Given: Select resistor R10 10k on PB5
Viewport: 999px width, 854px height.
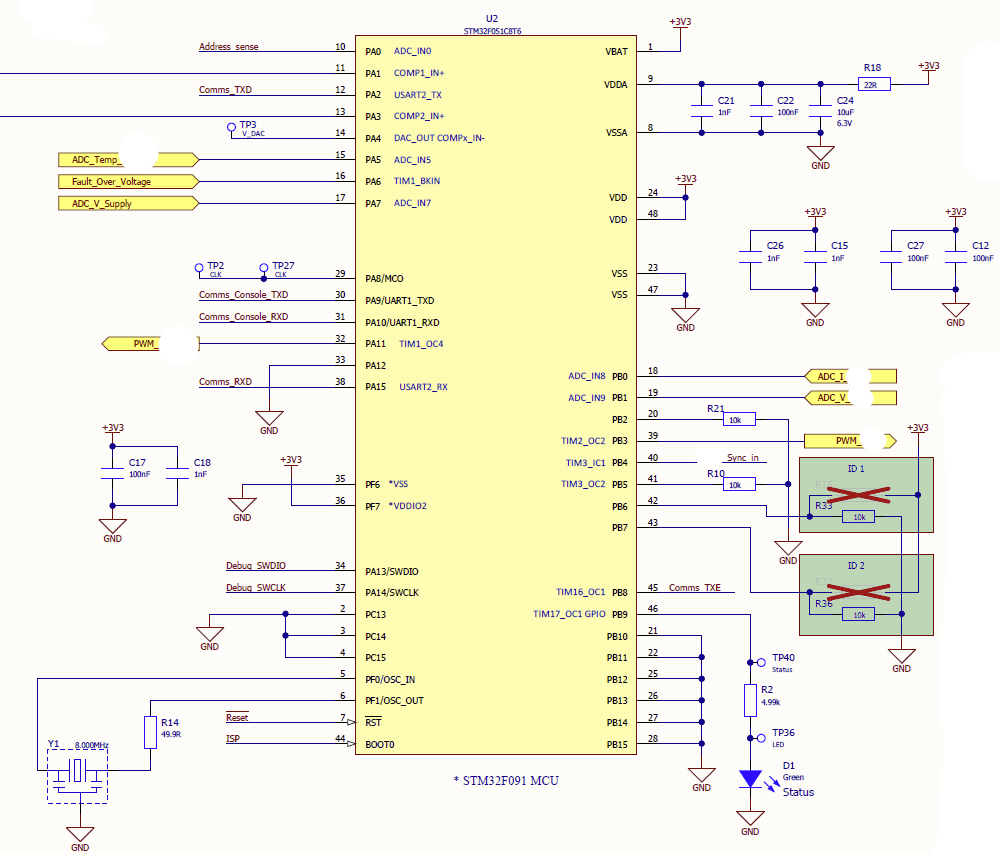Looking at the screenshot, I should pyautogui.click(x=739, y=484).
